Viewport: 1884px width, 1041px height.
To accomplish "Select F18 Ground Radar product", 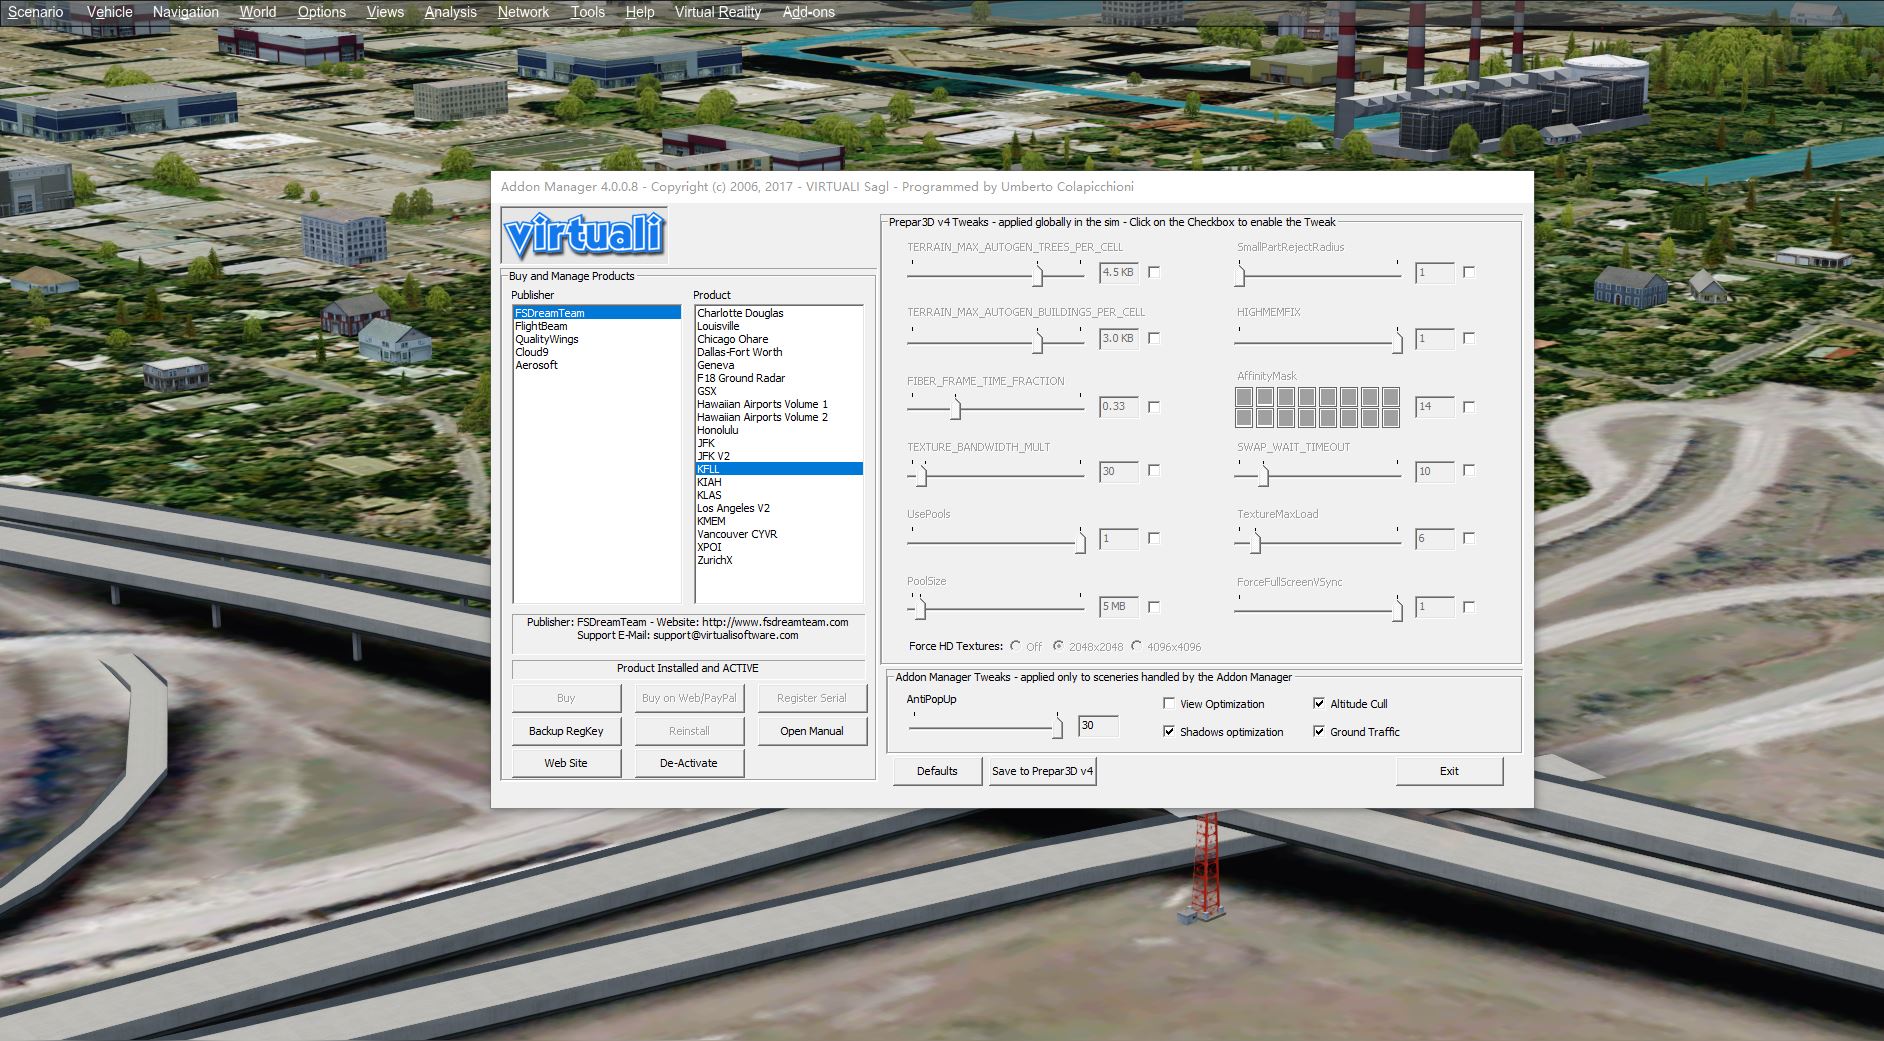I will pyautogui.click(x=779, y=378).
